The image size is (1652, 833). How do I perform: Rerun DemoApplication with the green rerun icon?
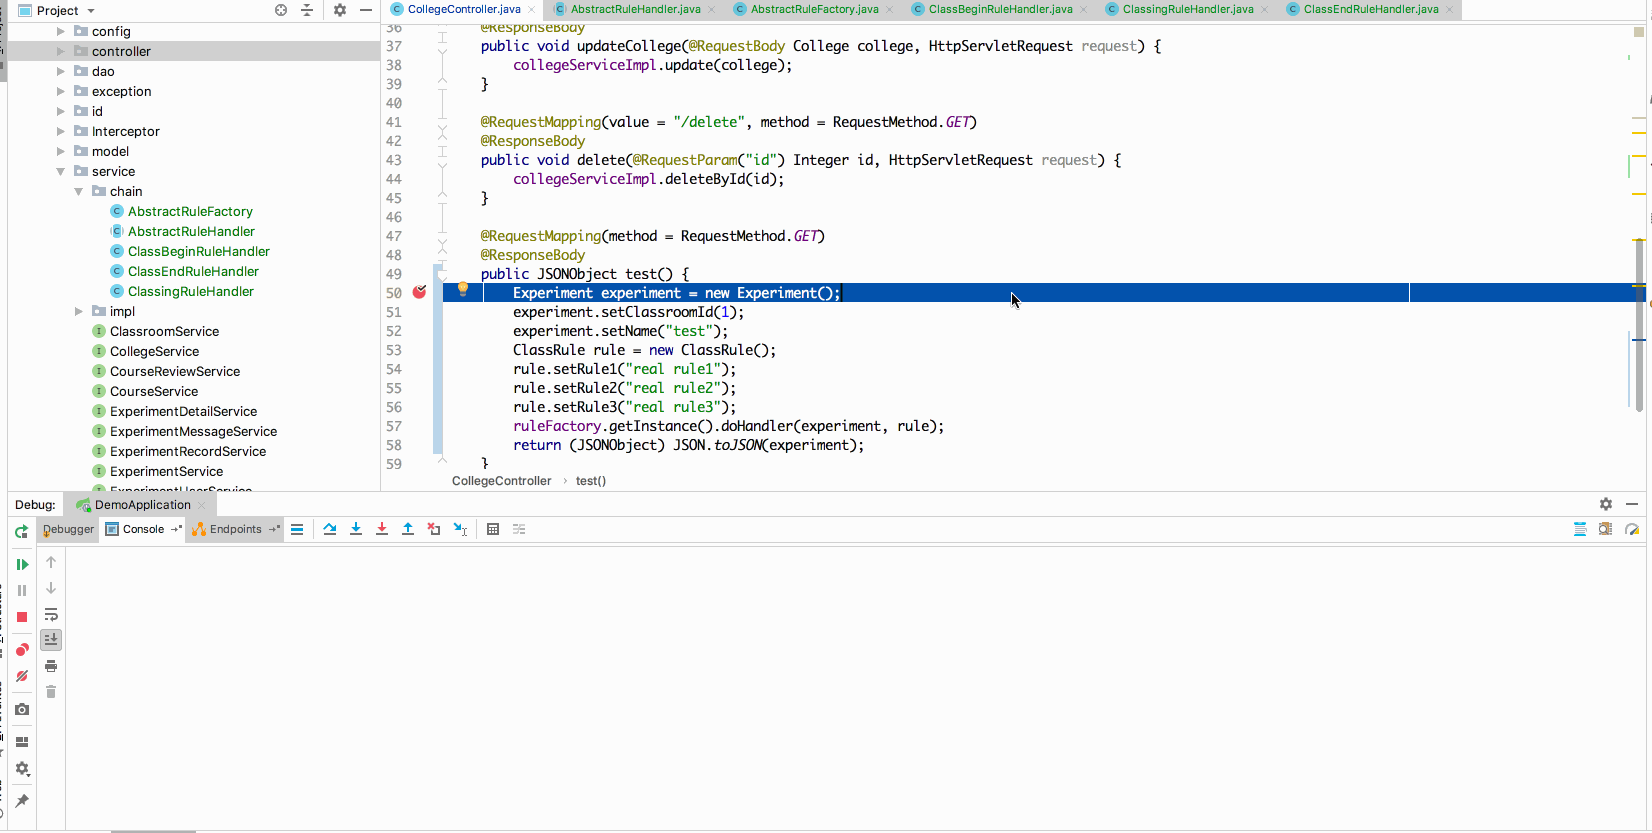point(21,531)
